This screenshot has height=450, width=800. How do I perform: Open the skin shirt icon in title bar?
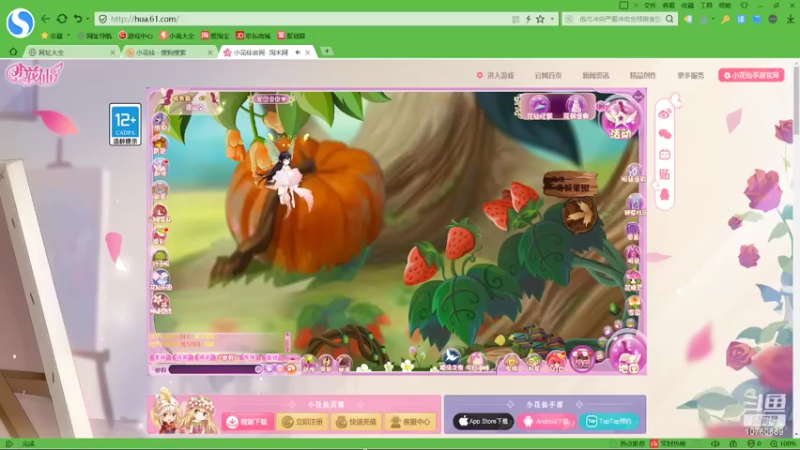click(744, 5)
